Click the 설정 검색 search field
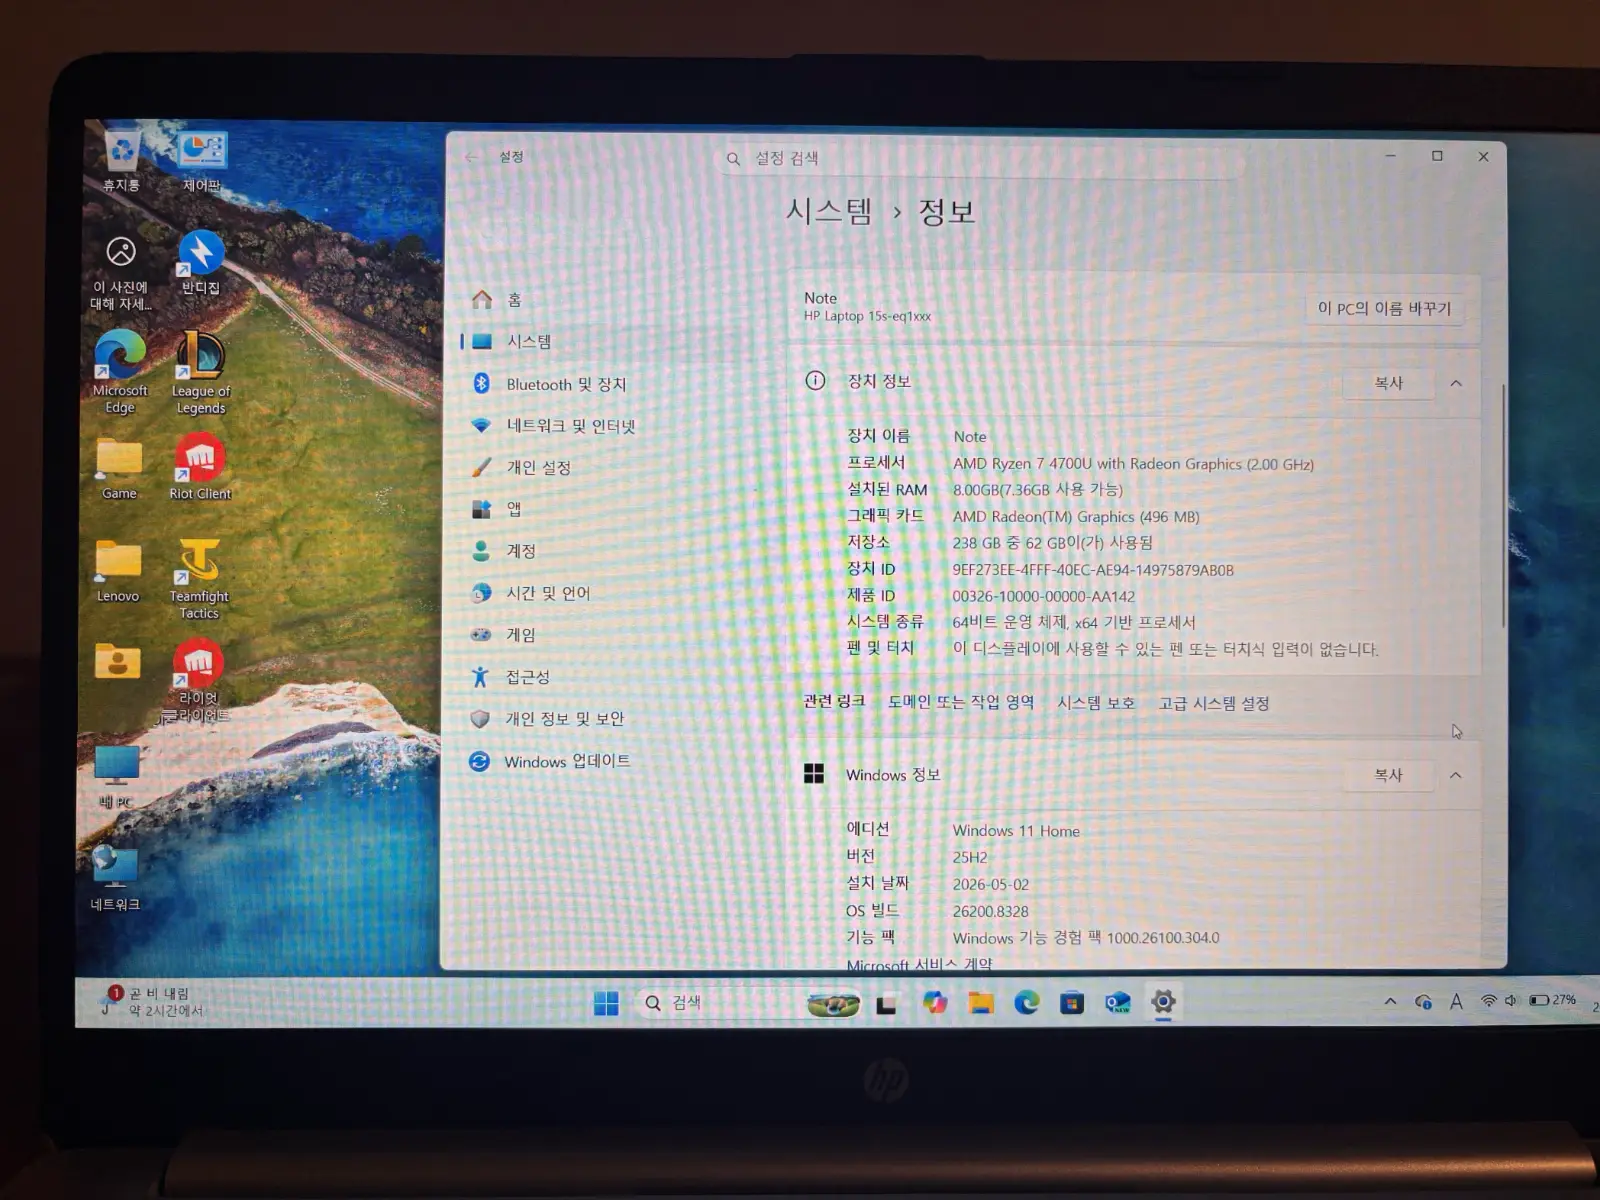 pos(980,158)
